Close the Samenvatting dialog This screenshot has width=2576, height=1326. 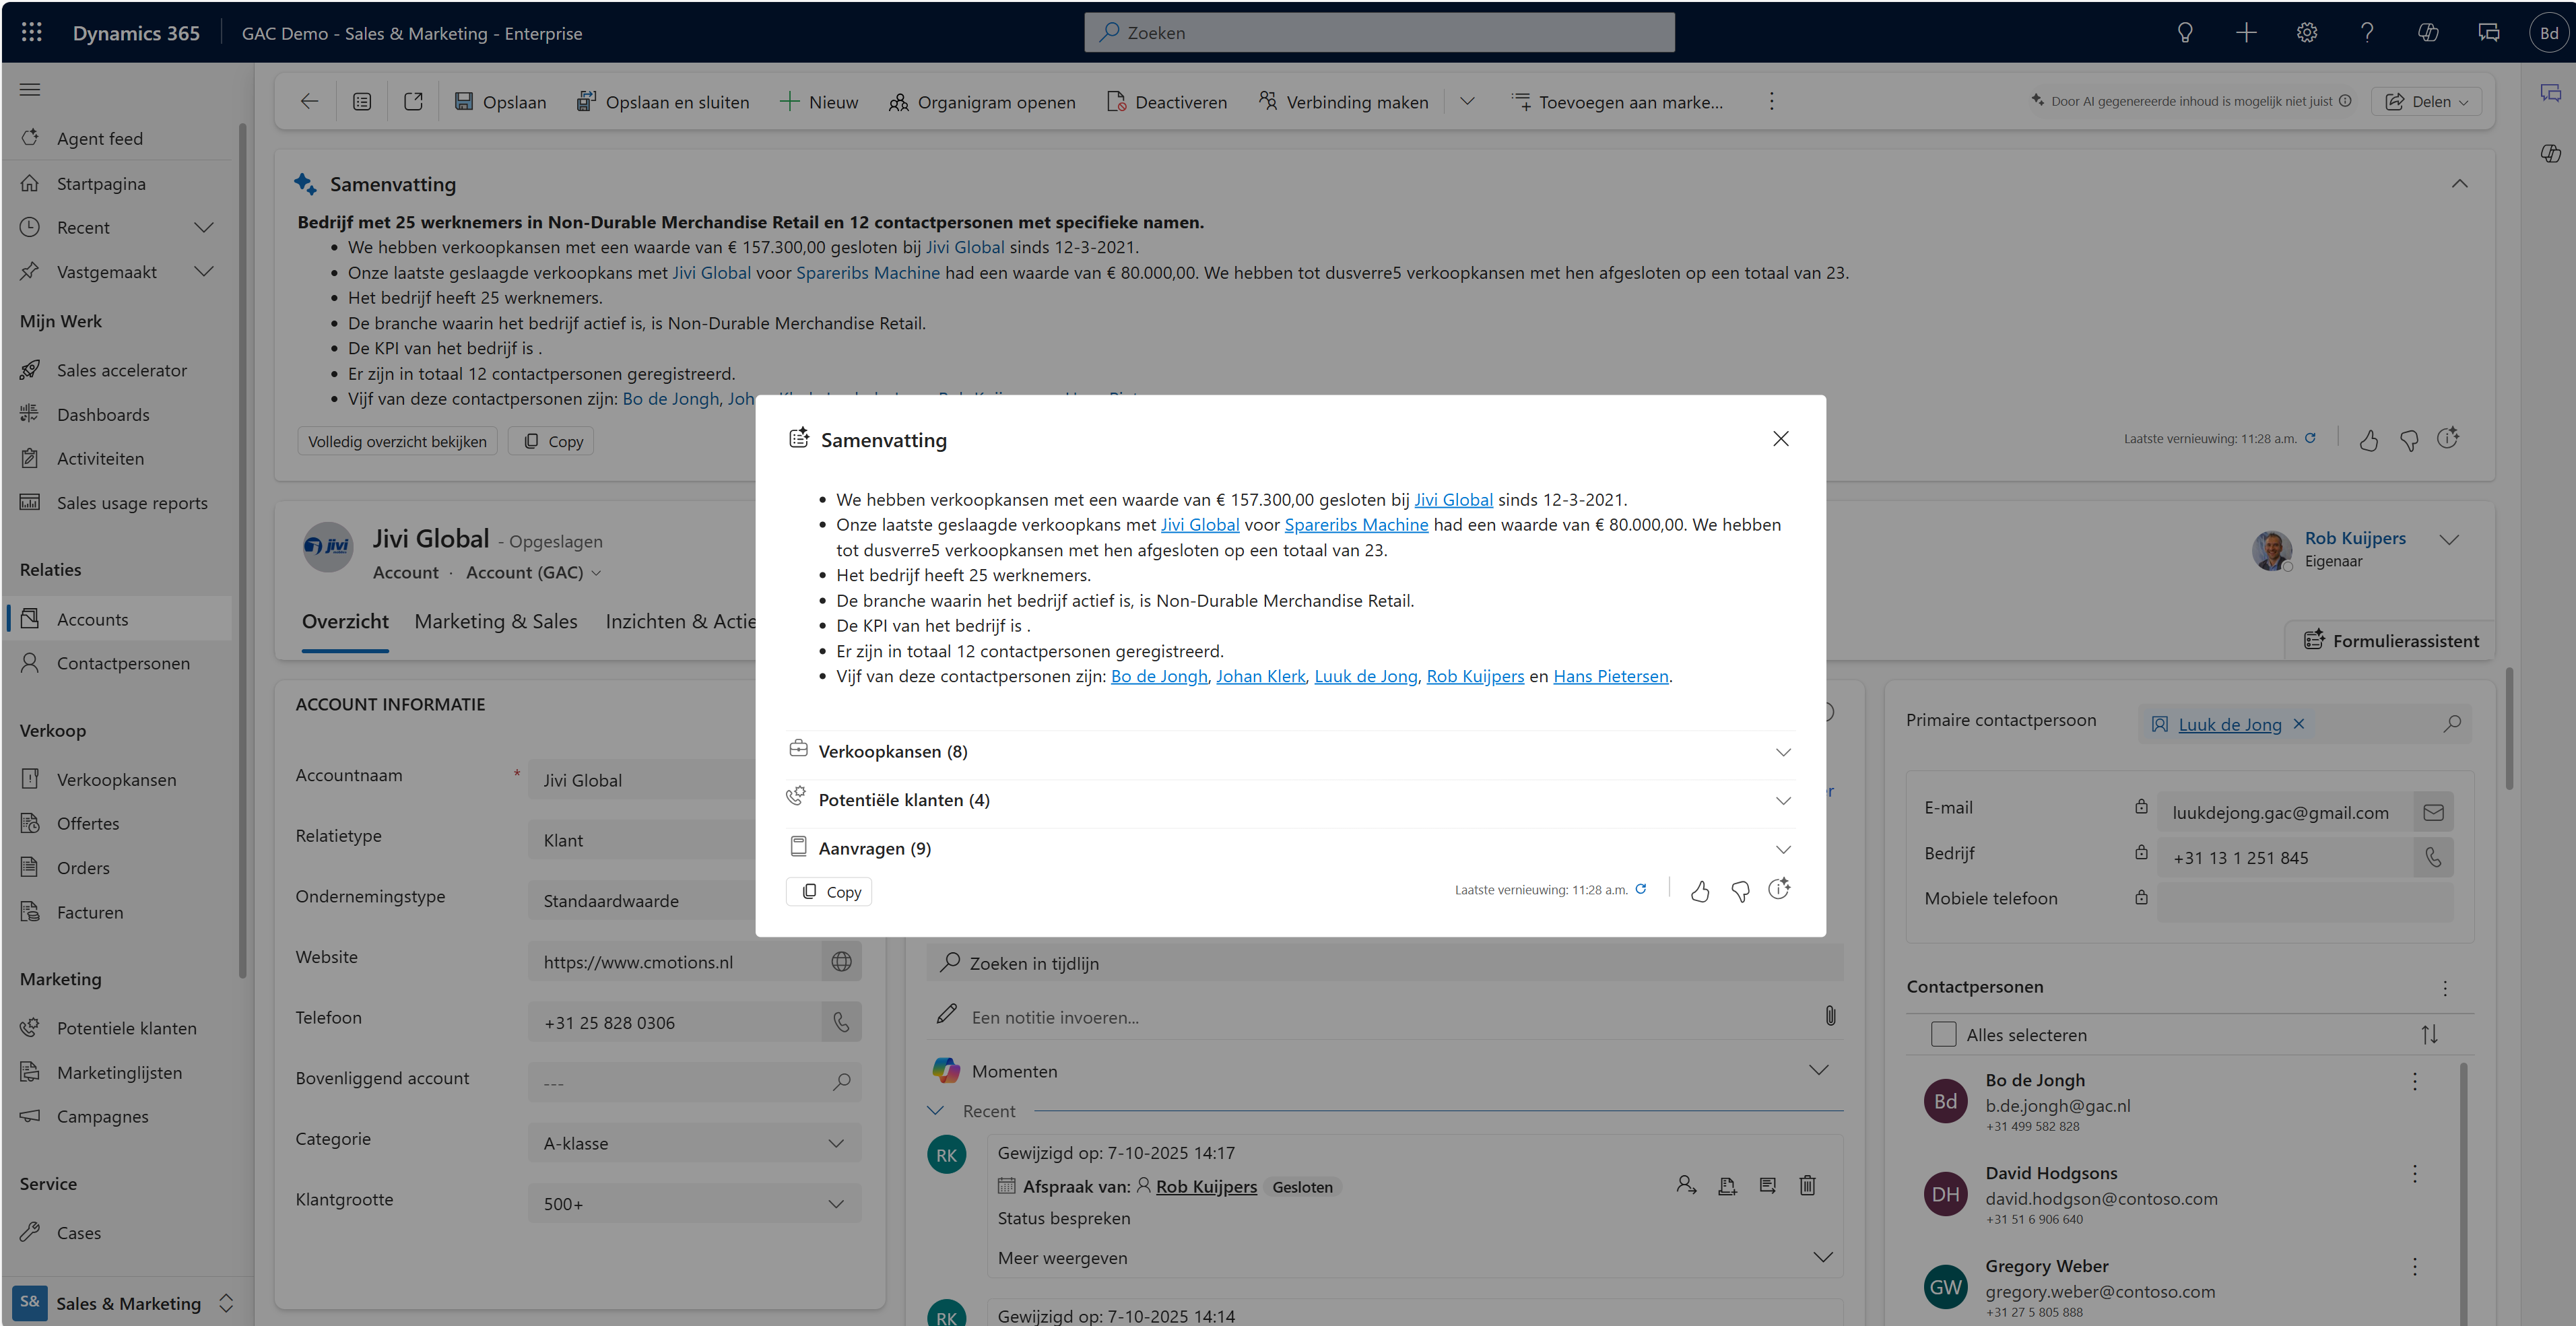1780,439
